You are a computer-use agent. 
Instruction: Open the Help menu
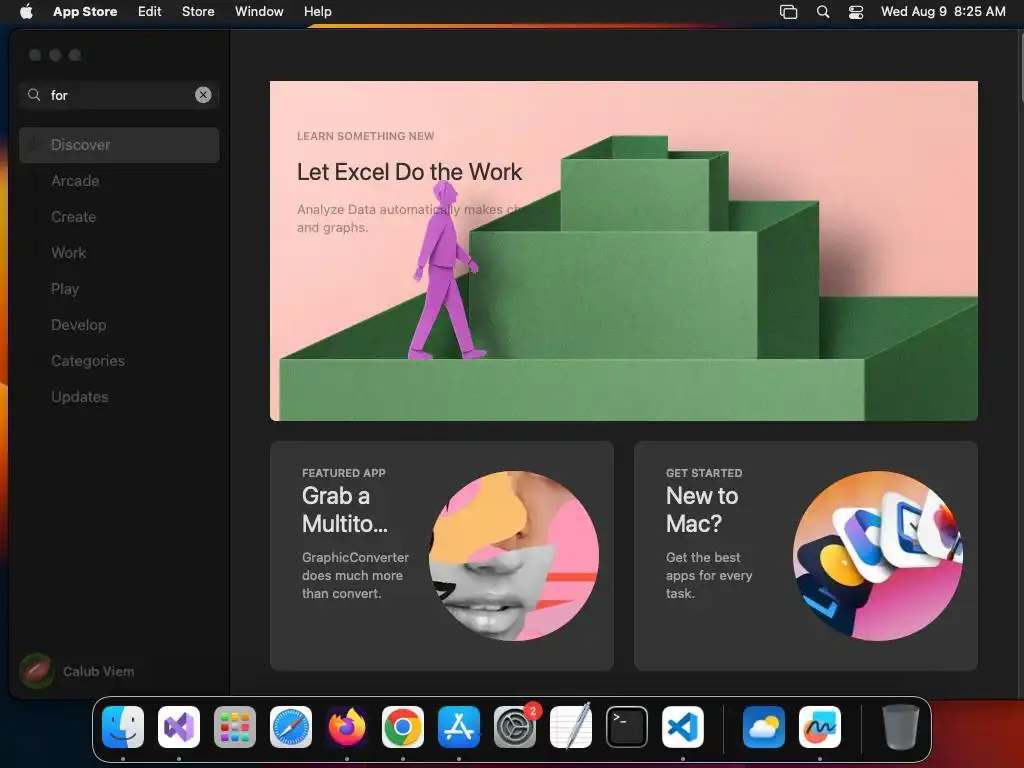[317, 11]
